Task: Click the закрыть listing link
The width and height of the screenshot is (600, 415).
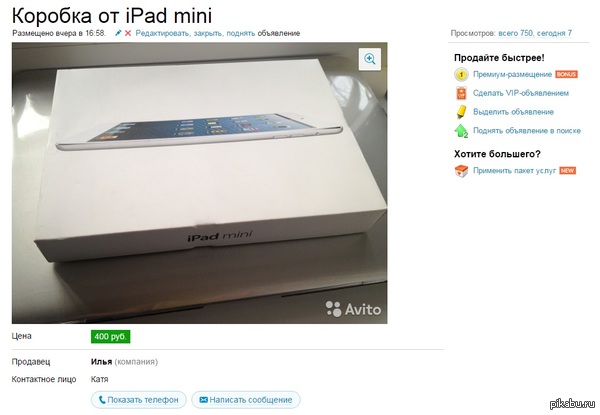Action: coord(208,33)
